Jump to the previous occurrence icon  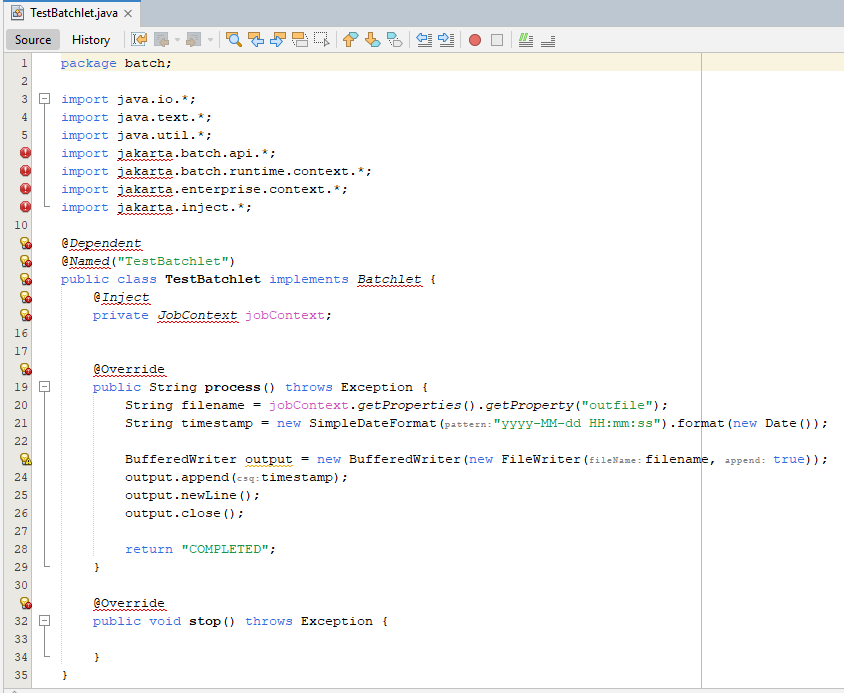256,40
